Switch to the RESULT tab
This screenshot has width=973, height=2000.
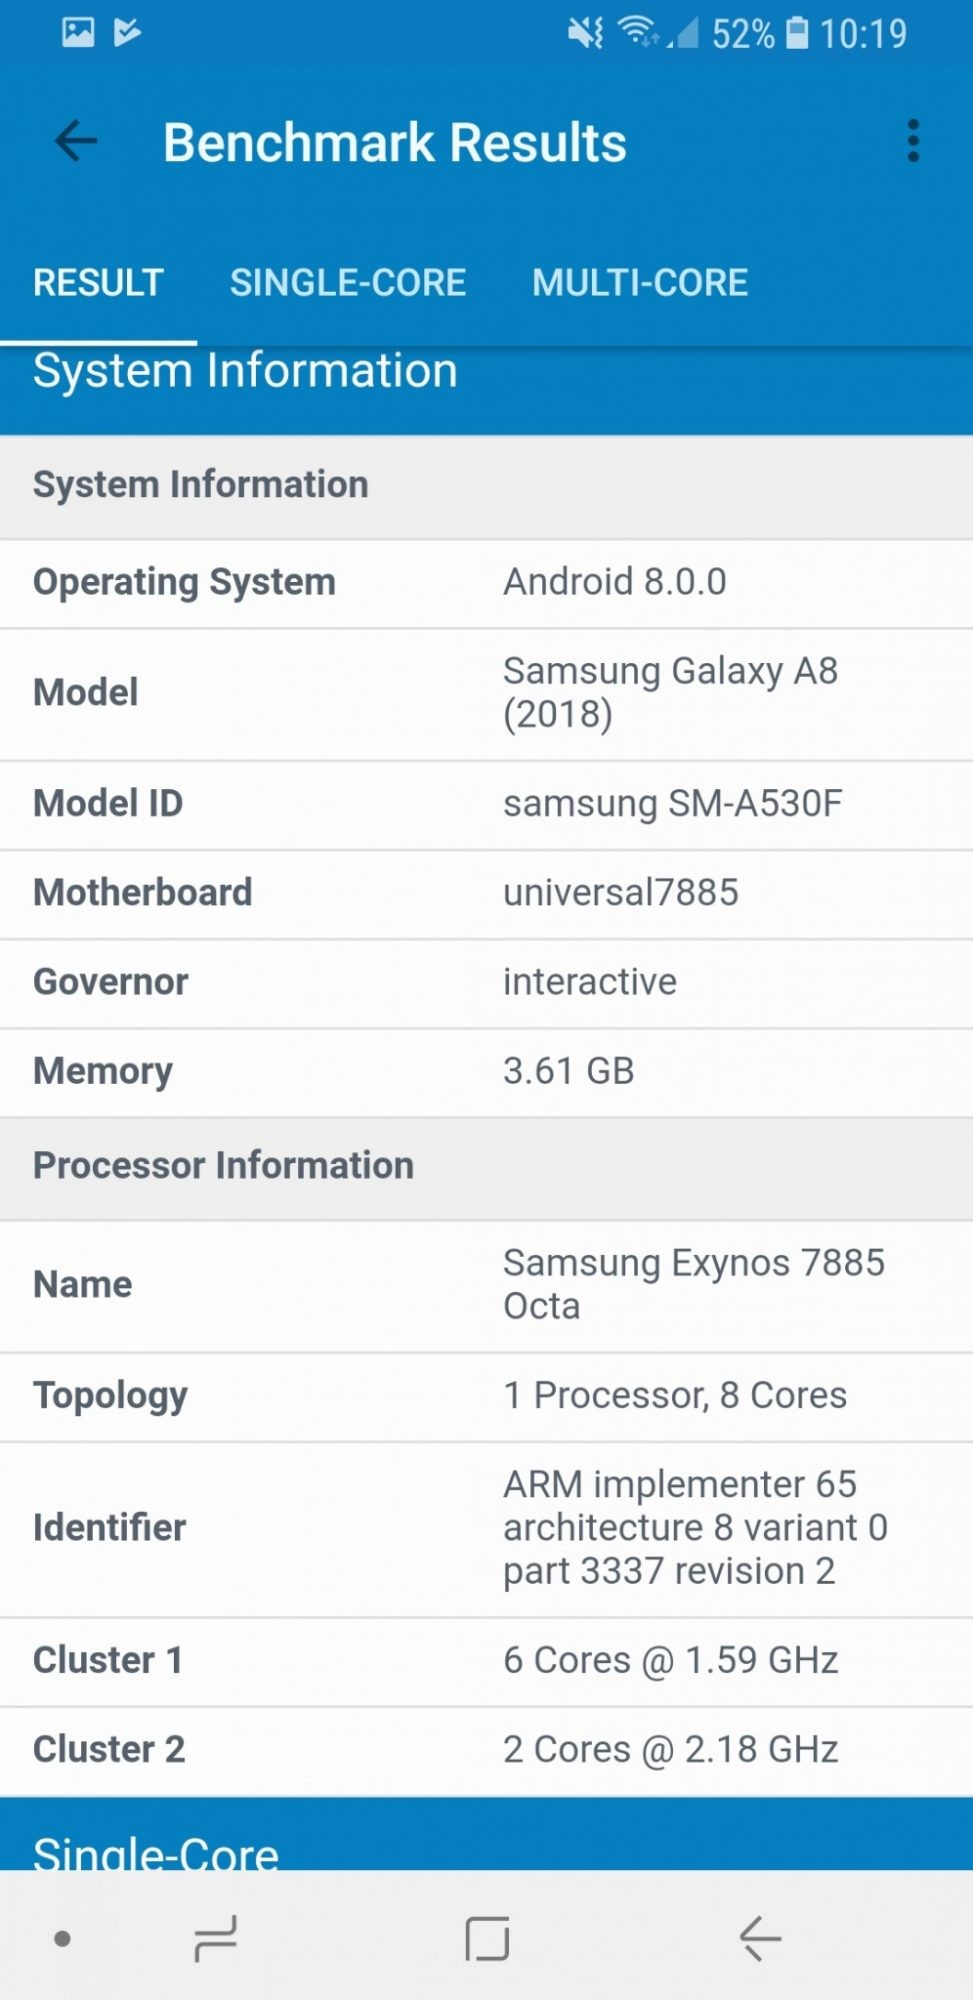pyautogui.click(x=98, y=283)
